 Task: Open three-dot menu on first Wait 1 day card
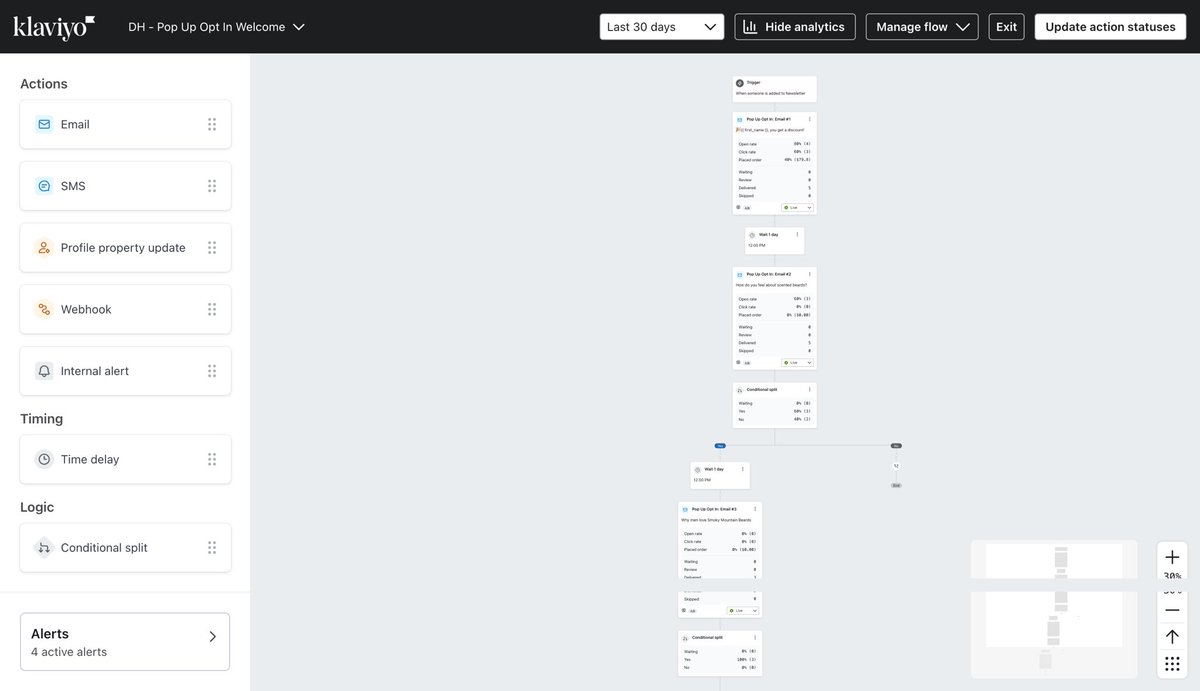pos(797,235)
